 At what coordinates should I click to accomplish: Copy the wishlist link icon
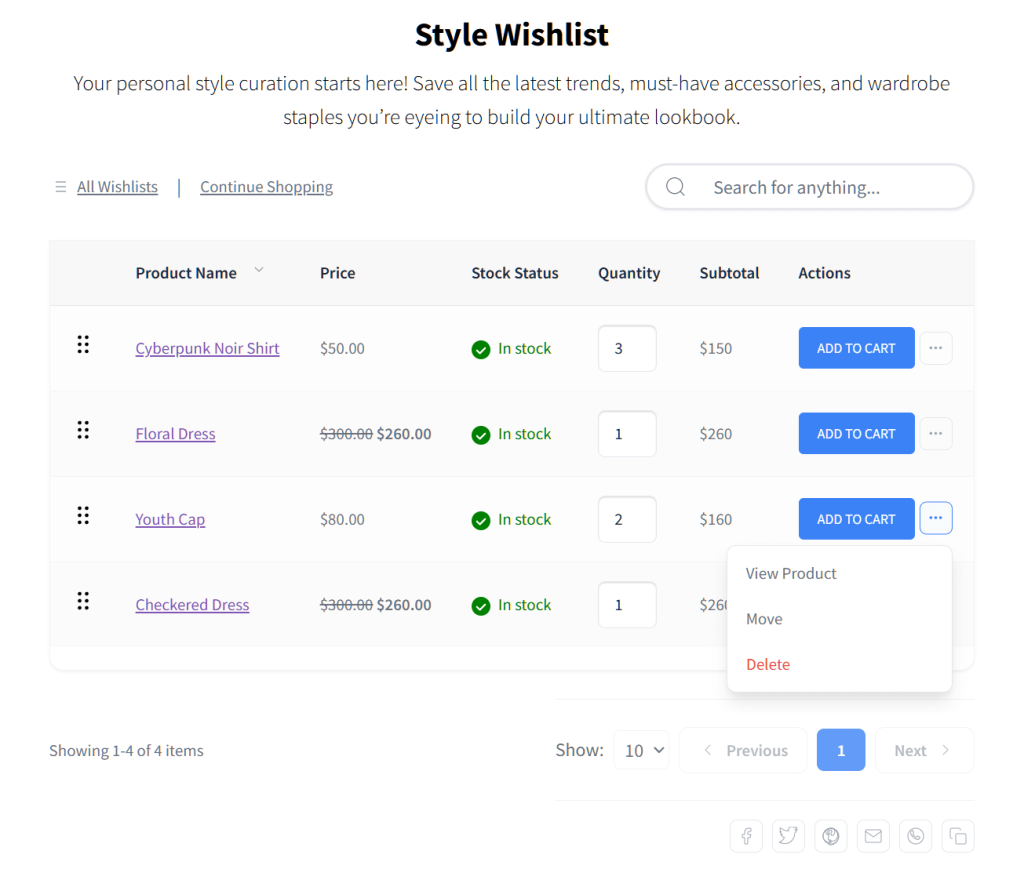click(x=957, y=836)
